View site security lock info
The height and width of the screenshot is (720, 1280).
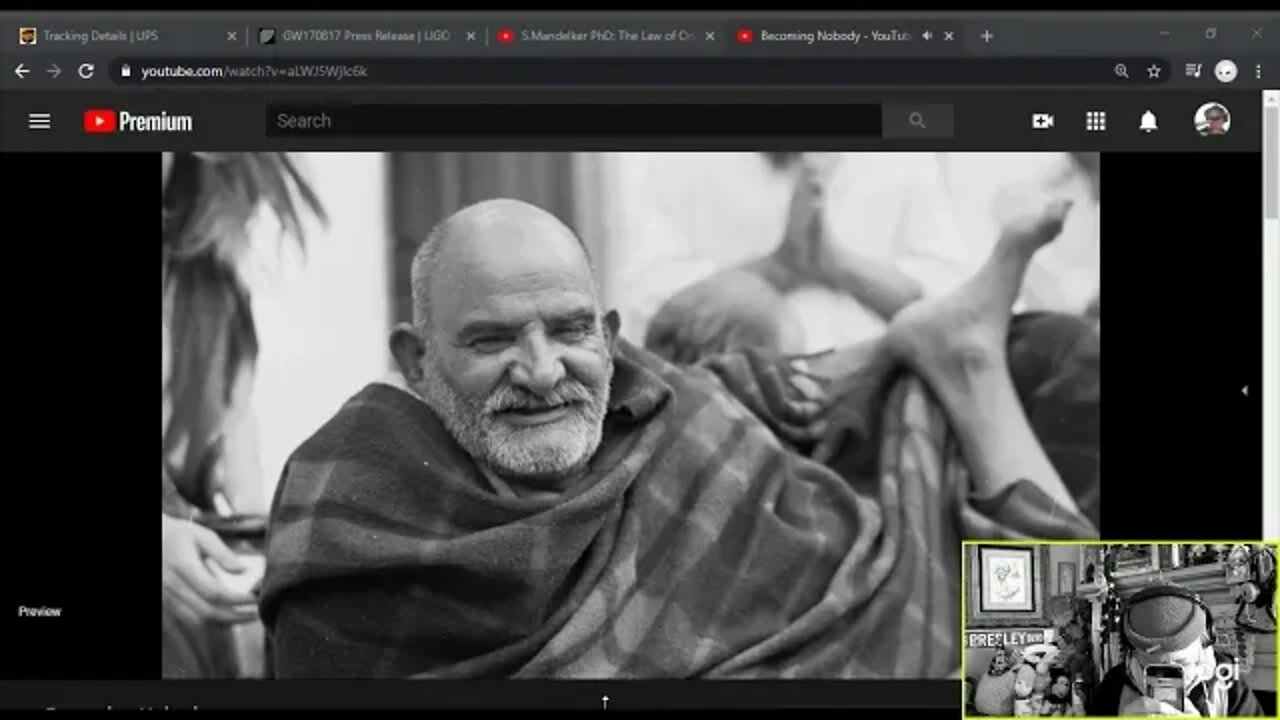(x=126, y=71)
